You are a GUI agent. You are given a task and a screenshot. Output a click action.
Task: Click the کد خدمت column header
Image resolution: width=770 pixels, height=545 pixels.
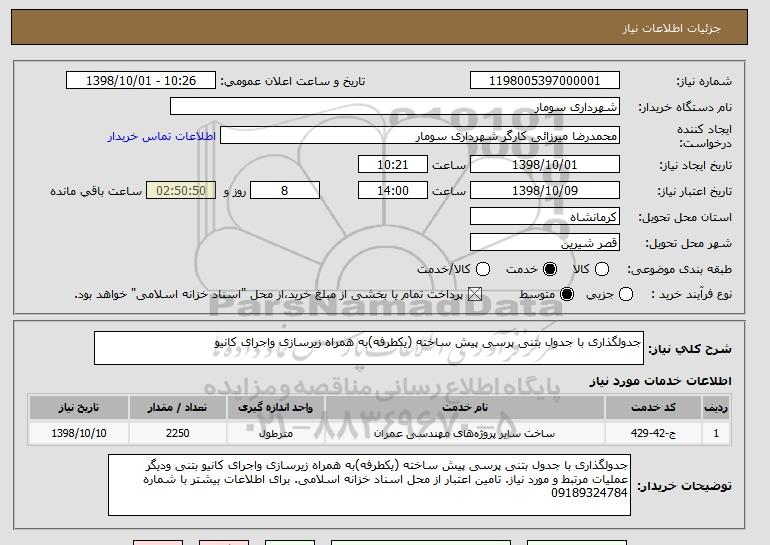tap(653, 408)
